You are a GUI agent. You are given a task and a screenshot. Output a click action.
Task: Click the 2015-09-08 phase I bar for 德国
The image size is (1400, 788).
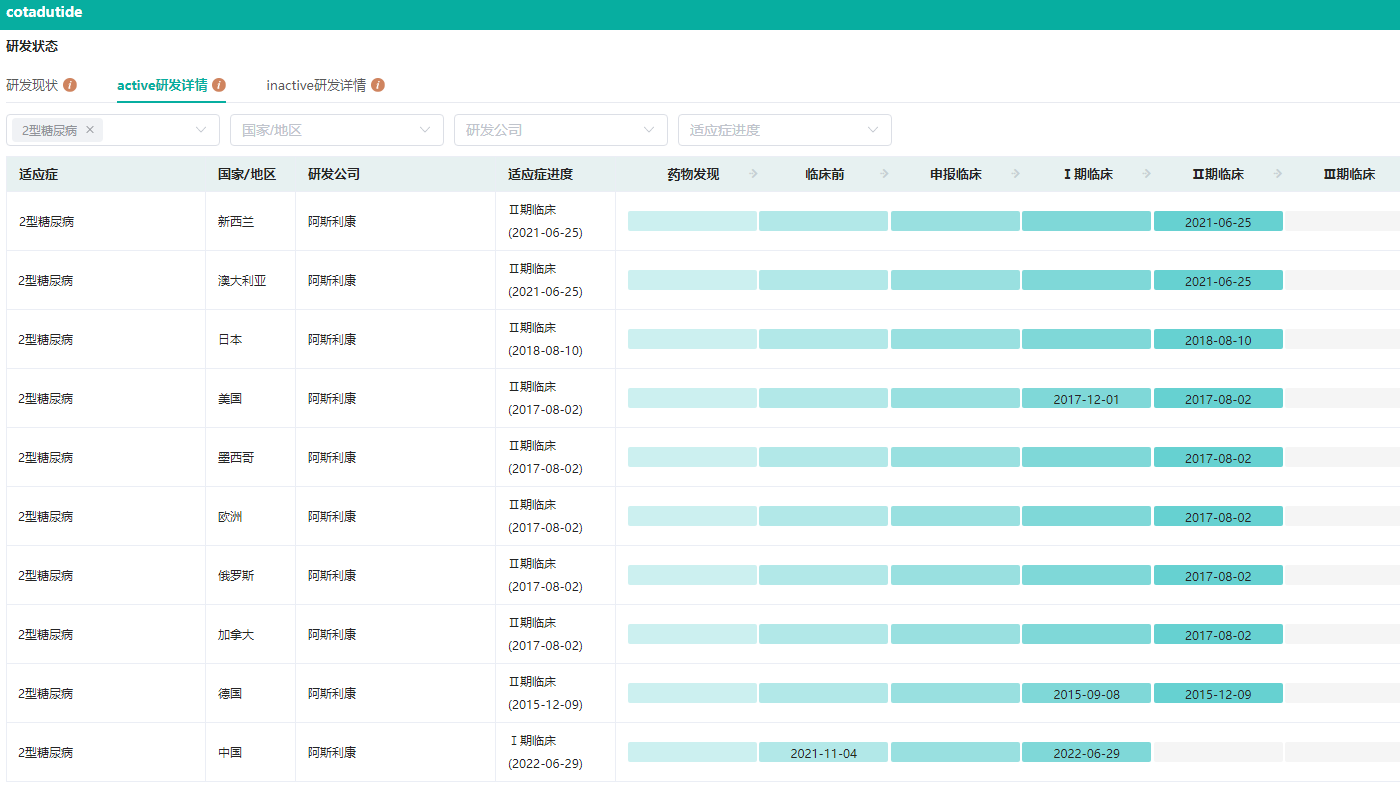pos(1086,694)
